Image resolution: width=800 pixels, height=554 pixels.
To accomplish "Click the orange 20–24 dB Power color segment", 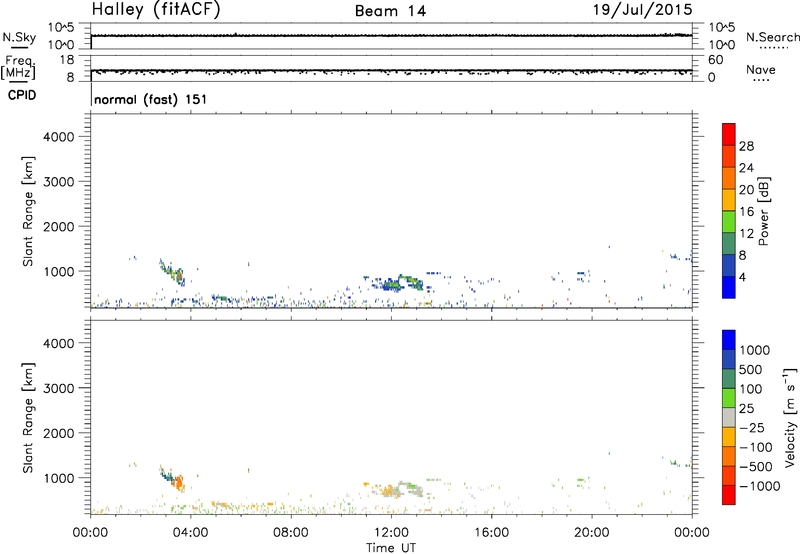I will point(729,178).
